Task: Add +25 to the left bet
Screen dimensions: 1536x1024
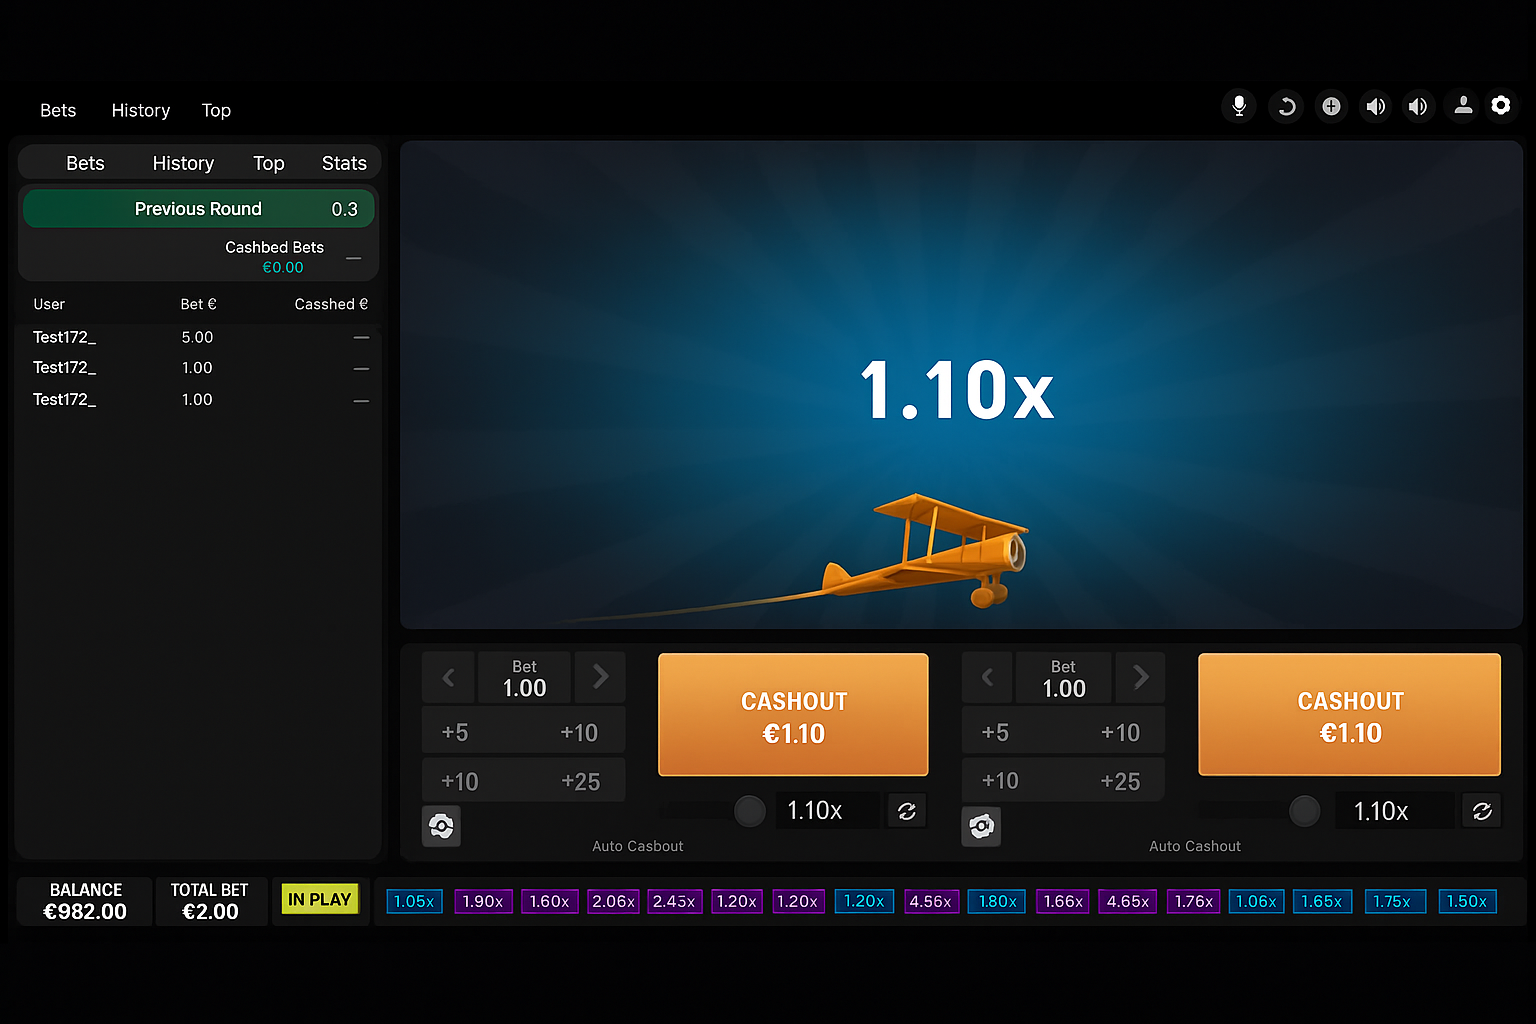Action: click(580, 781)
